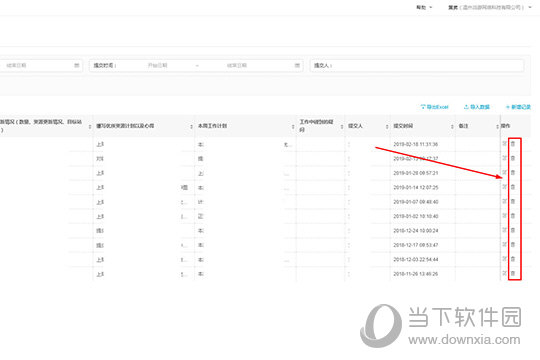
Task: Delete the record submitted 2018-12-03 22:54:44
Action: [513, 259]
